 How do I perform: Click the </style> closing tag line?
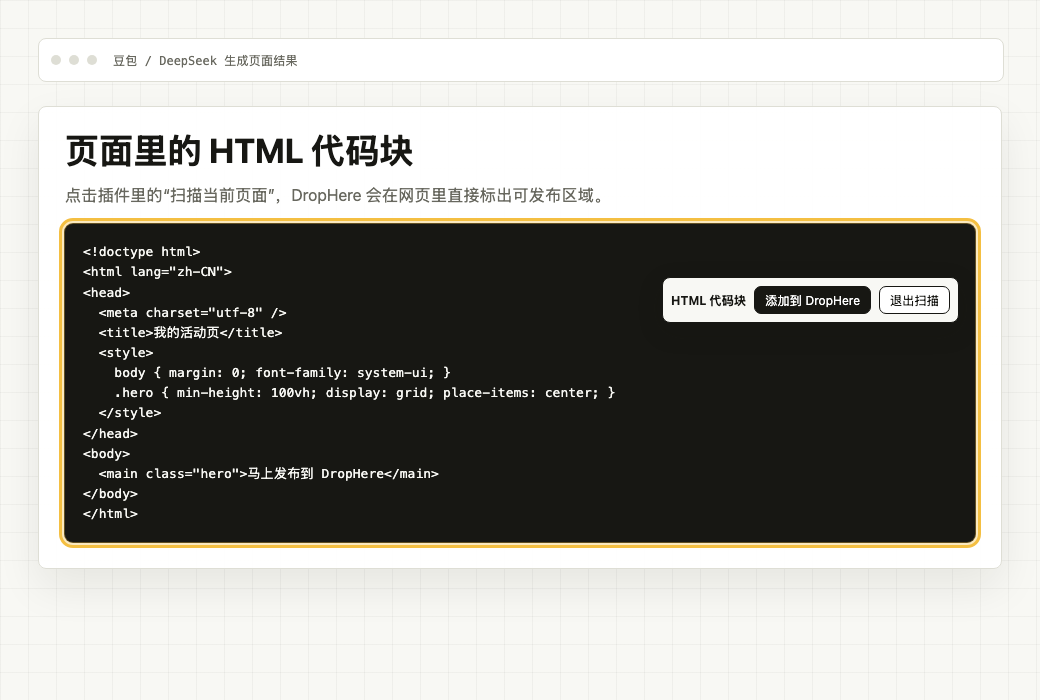point(130,413)
